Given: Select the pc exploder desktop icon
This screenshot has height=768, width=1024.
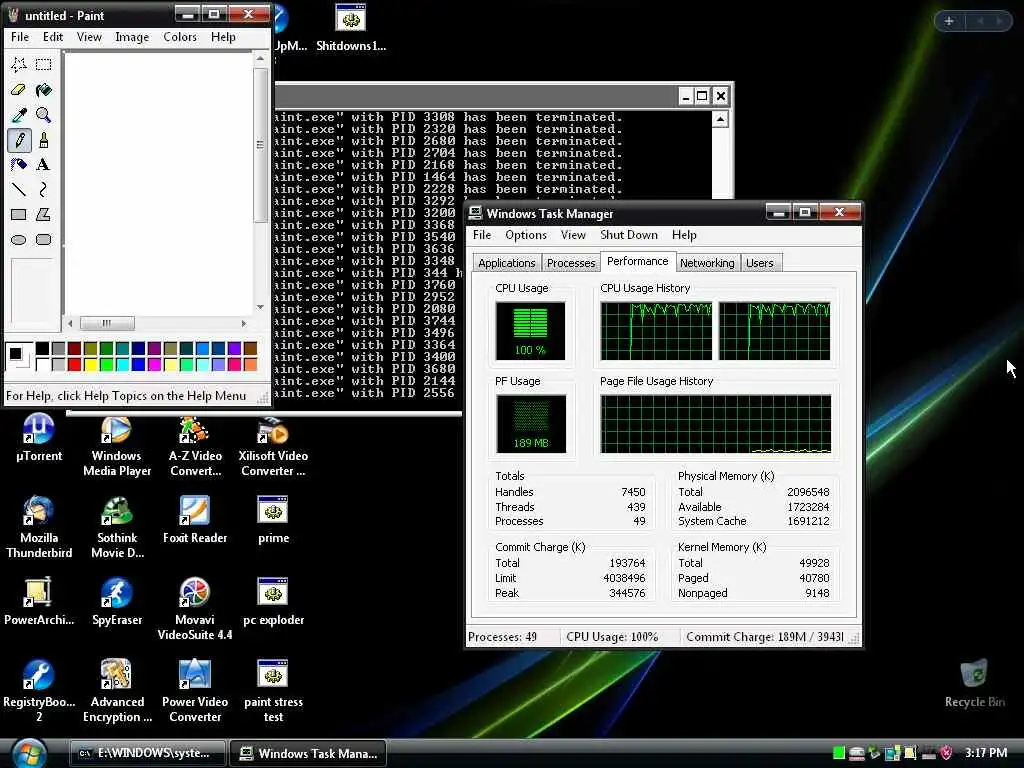Looking at the screenshot, I should coord(273,601).
